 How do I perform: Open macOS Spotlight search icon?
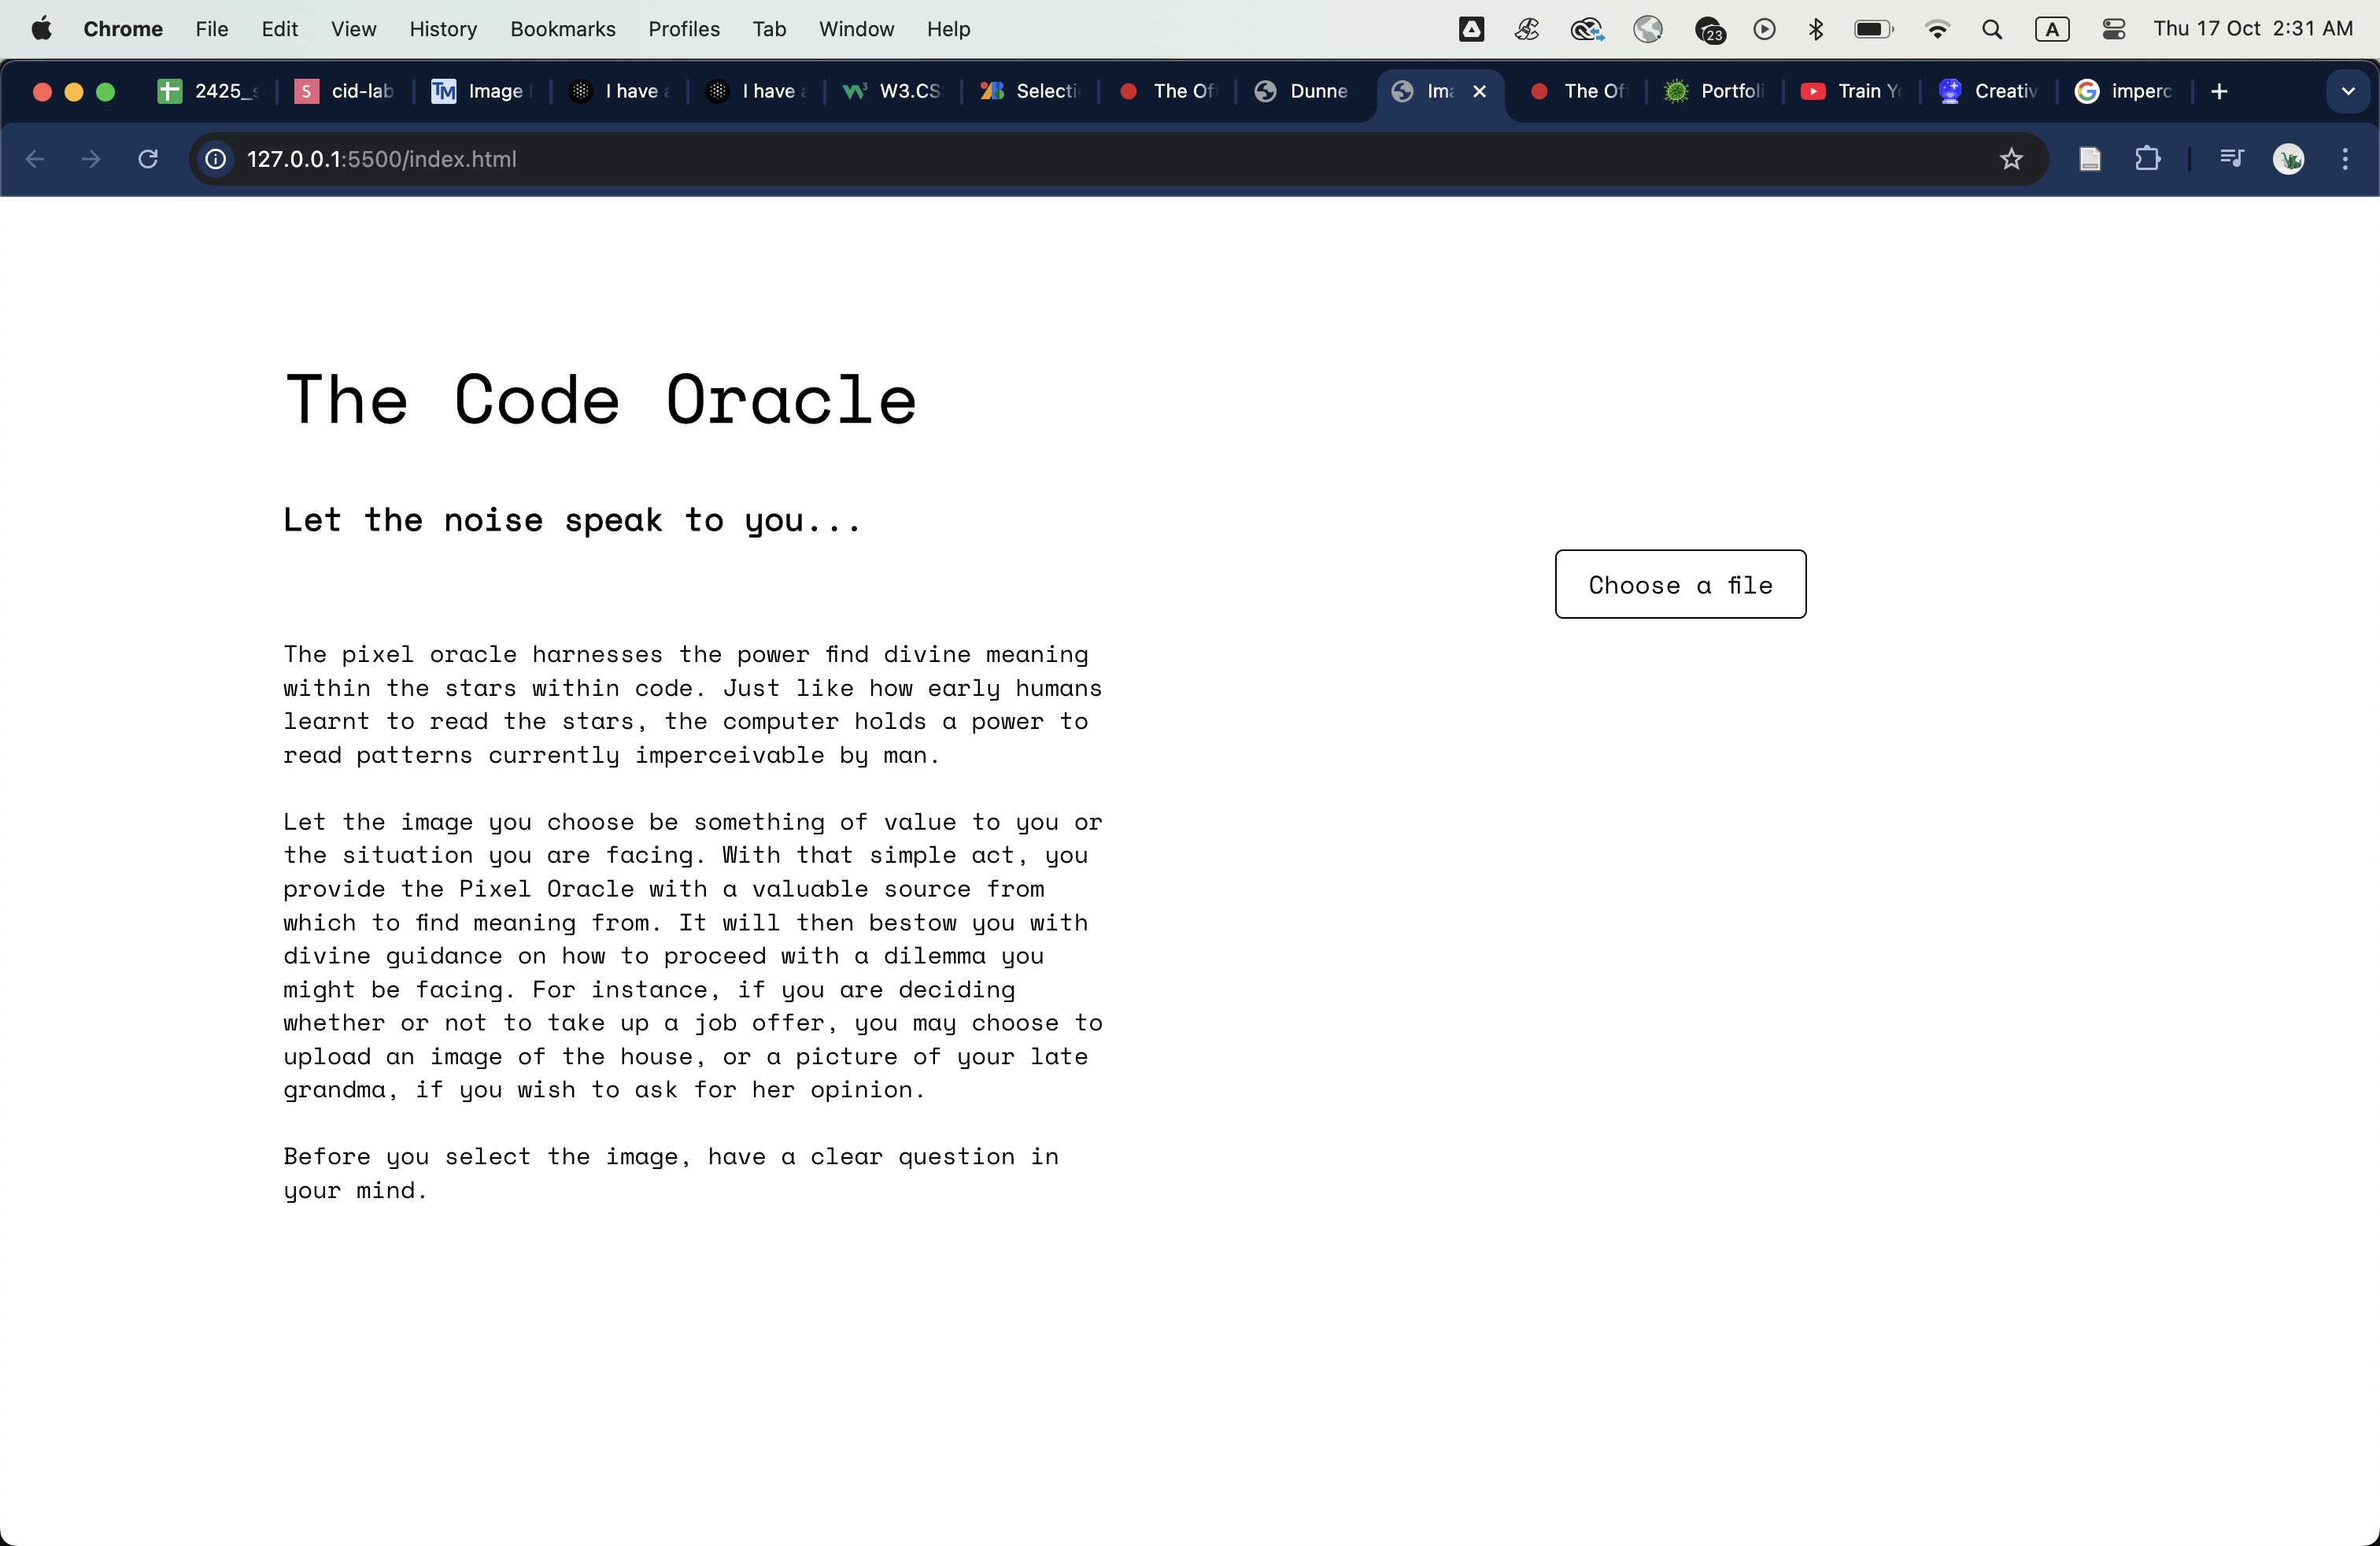point(1991,29)
